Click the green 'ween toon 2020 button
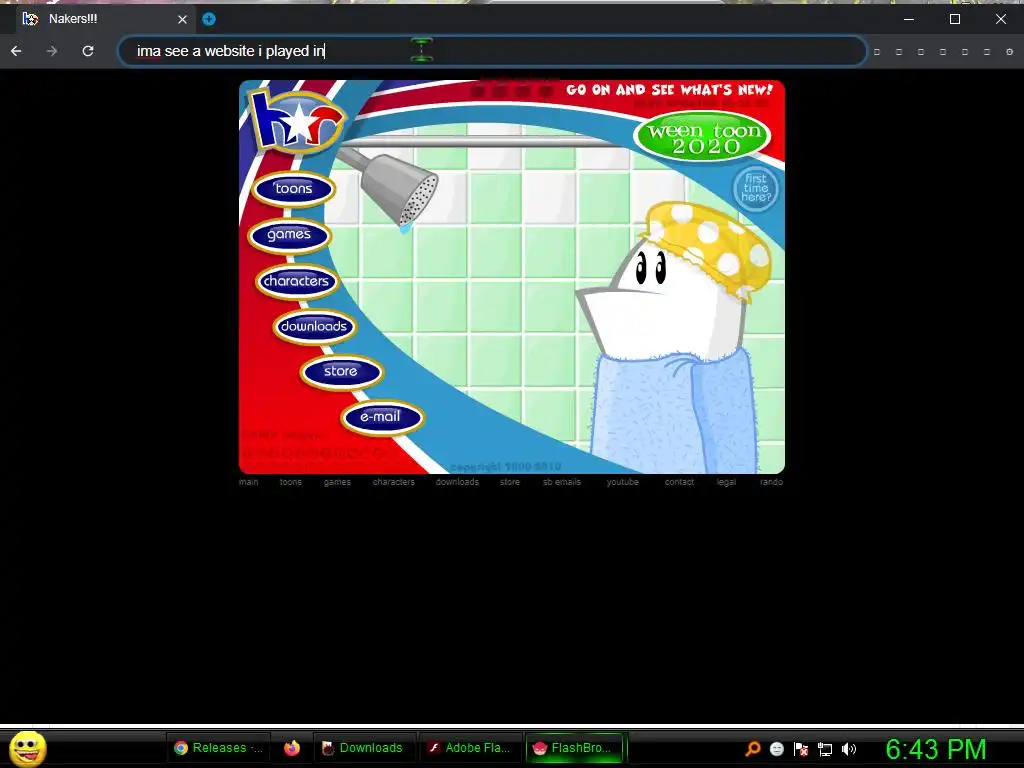Screen dimensions: 1024x768 pos(703,137)
